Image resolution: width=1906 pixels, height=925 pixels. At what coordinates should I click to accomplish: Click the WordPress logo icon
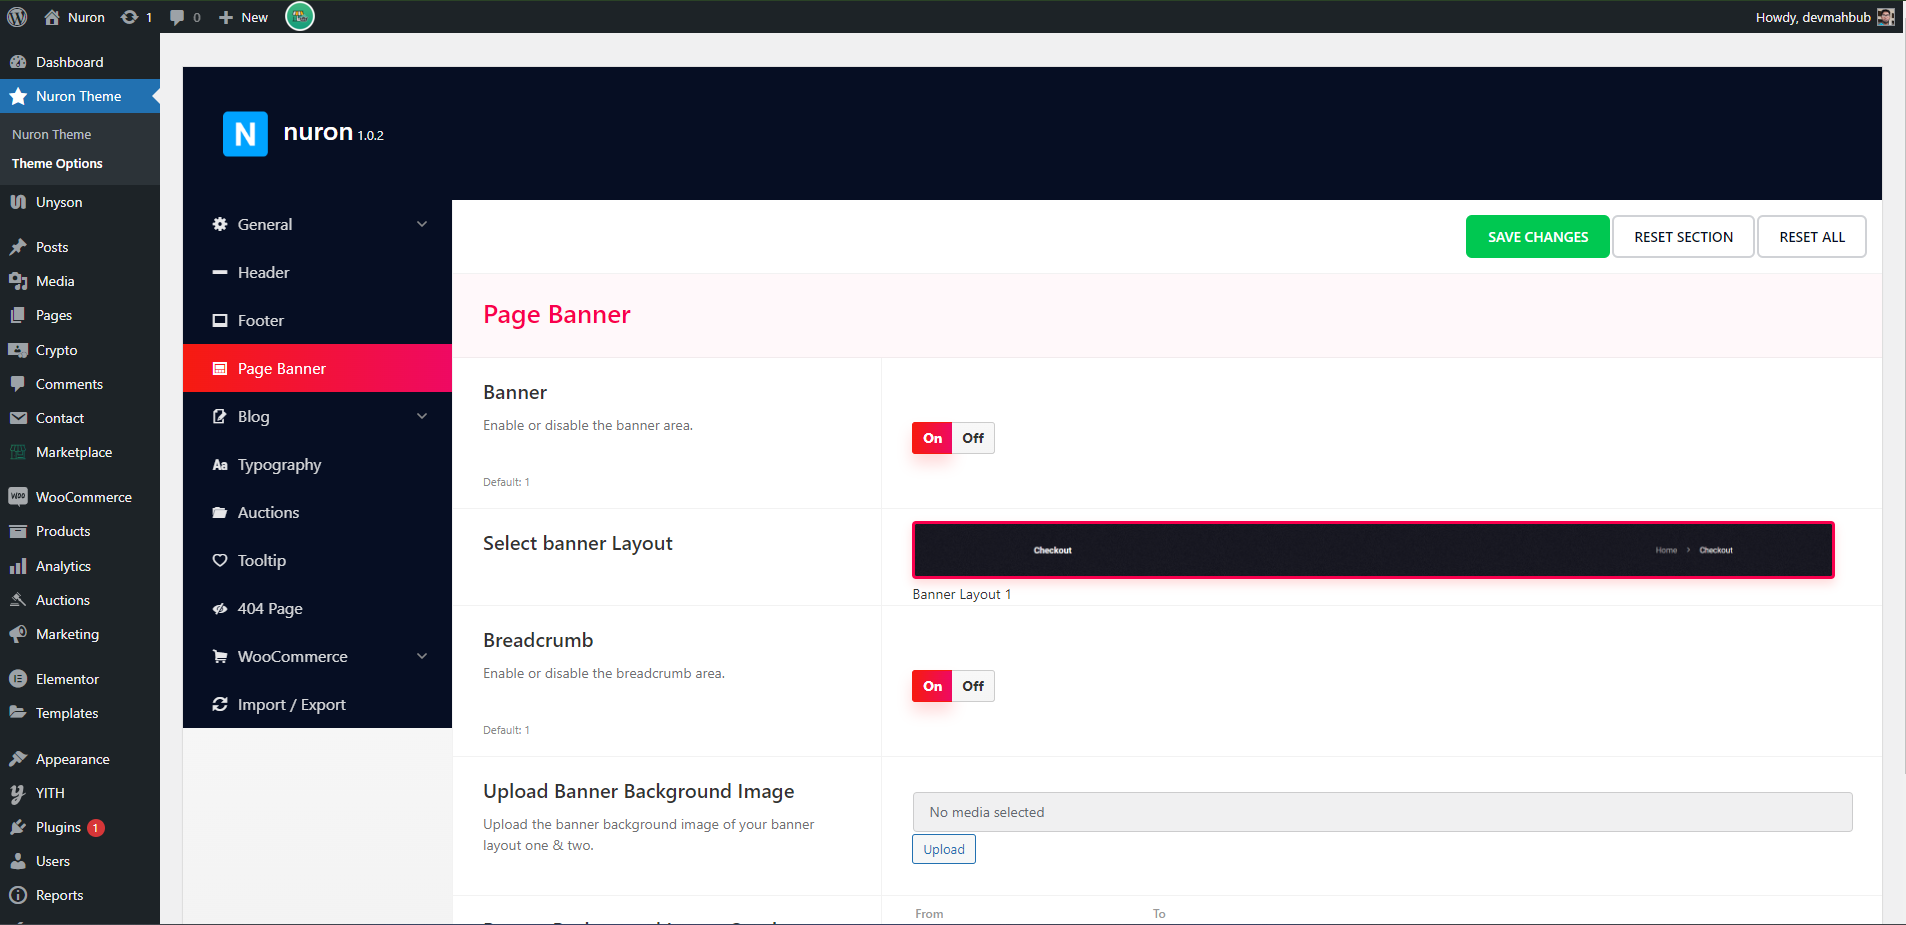pos(17,17)
